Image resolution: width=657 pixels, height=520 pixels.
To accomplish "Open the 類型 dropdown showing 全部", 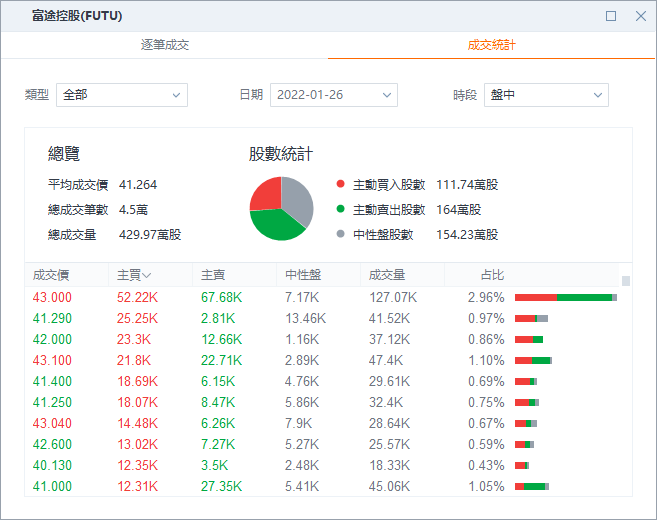I will tap(122, 95).
